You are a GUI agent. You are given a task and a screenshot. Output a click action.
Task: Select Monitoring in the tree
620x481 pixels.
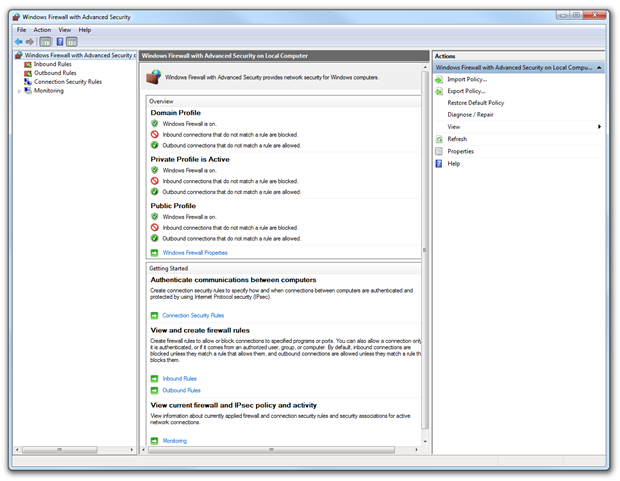[x=49, y=91]
